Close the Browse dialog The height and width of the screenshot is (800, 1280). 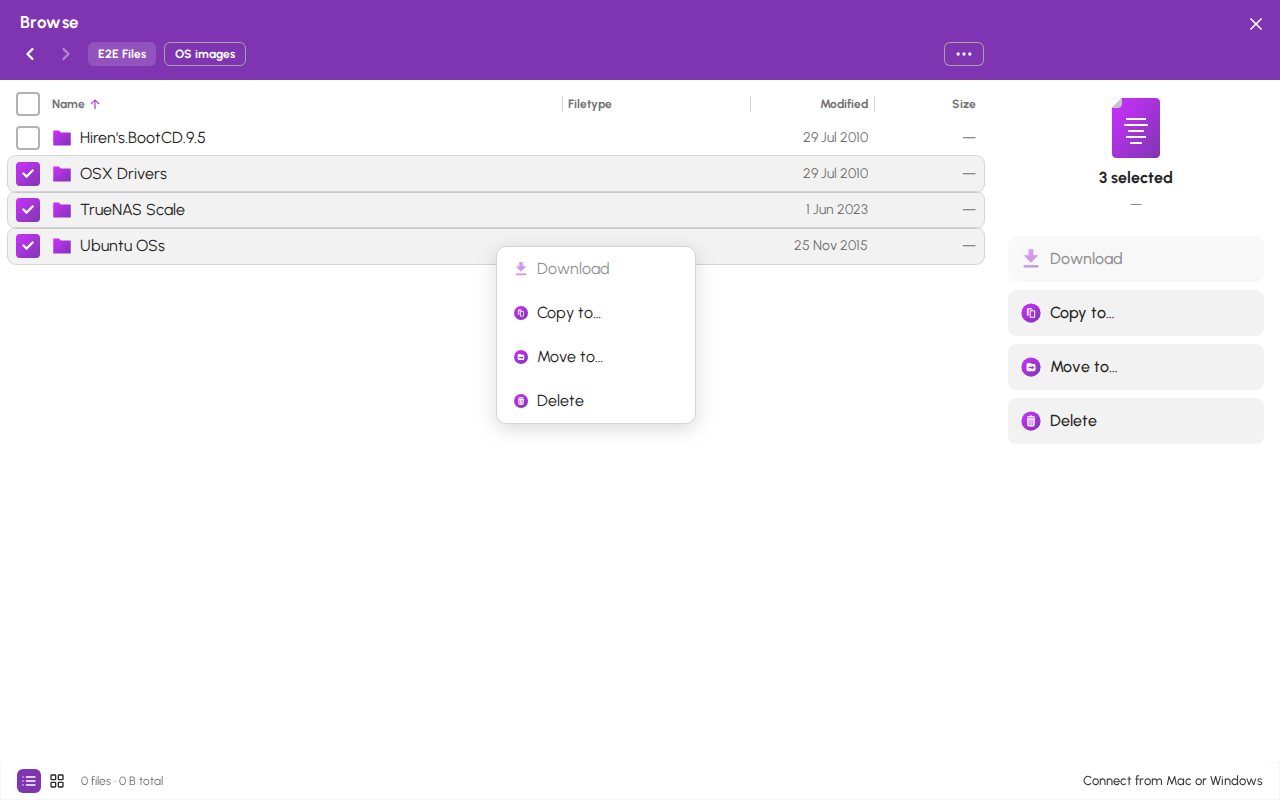[x=1256, y=24]
